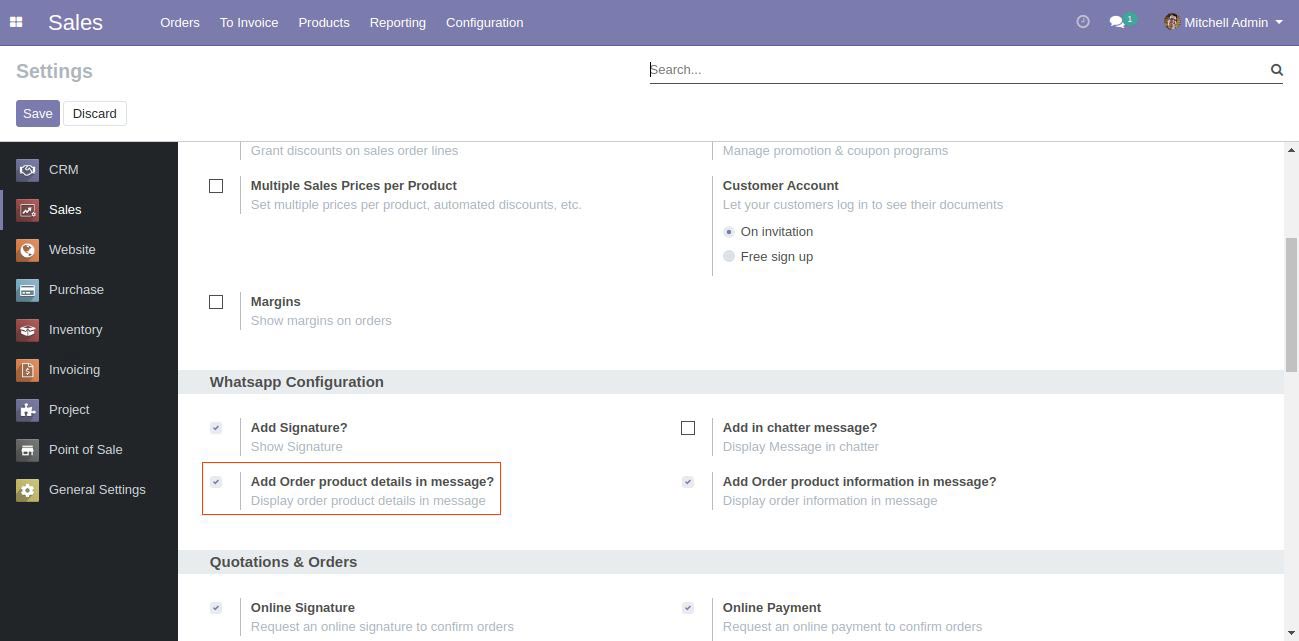Open the apps grid menu icon
The height and width of the screenshot is (641, 1299).
[16, 22]
